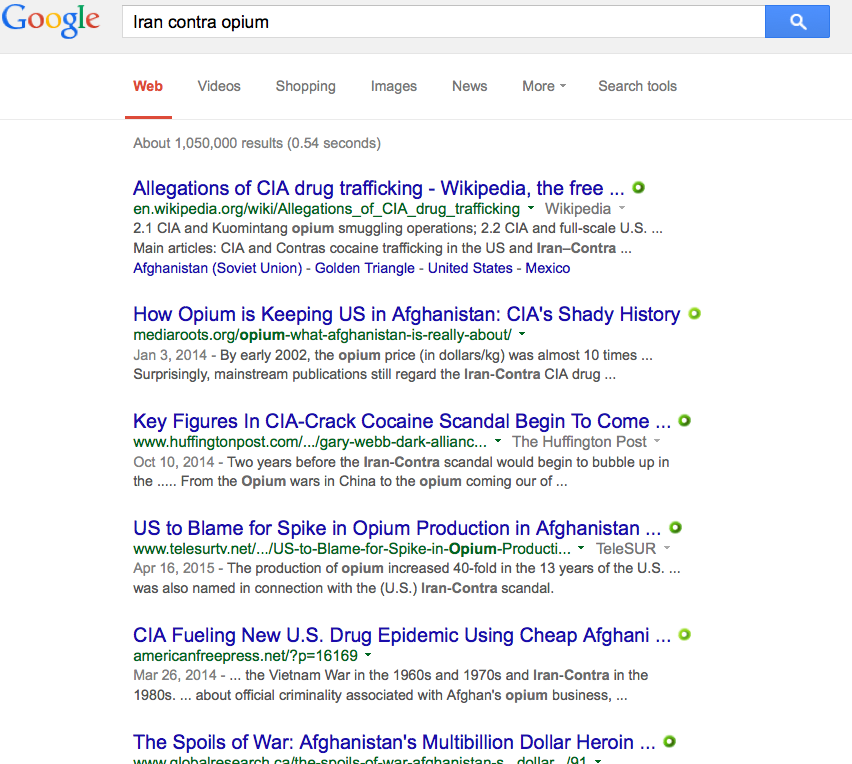The width and height of the screenshot is (852, 764).
Task: Open Key Figures In CIA-Crack Cocaine result
Action: [402, 421]
